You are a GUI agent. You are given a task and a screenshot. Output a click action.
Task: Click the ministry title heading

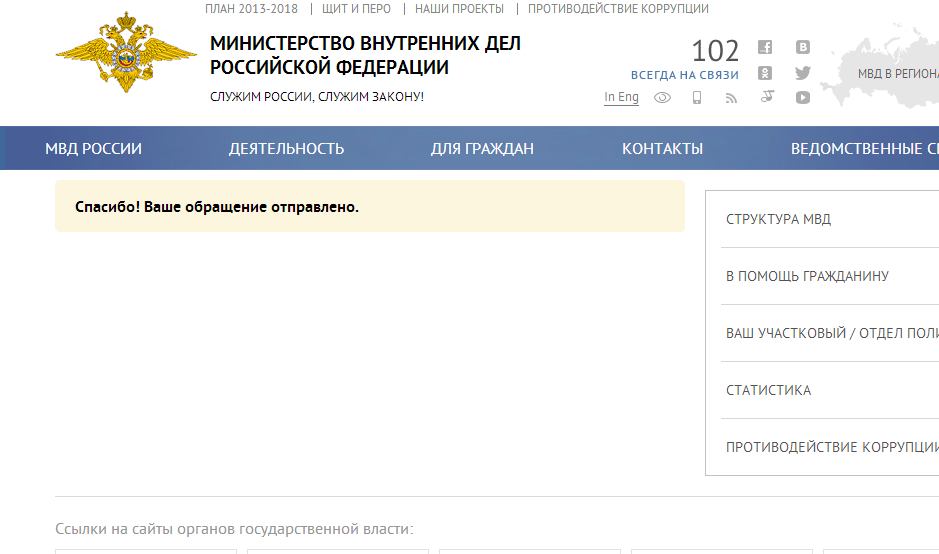click(x=365, y=55)
